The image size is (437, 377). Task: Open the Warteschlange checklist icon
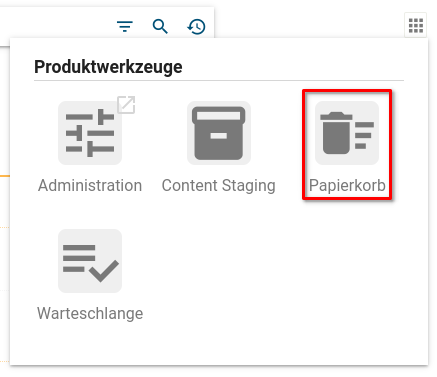tap(90, 261)
